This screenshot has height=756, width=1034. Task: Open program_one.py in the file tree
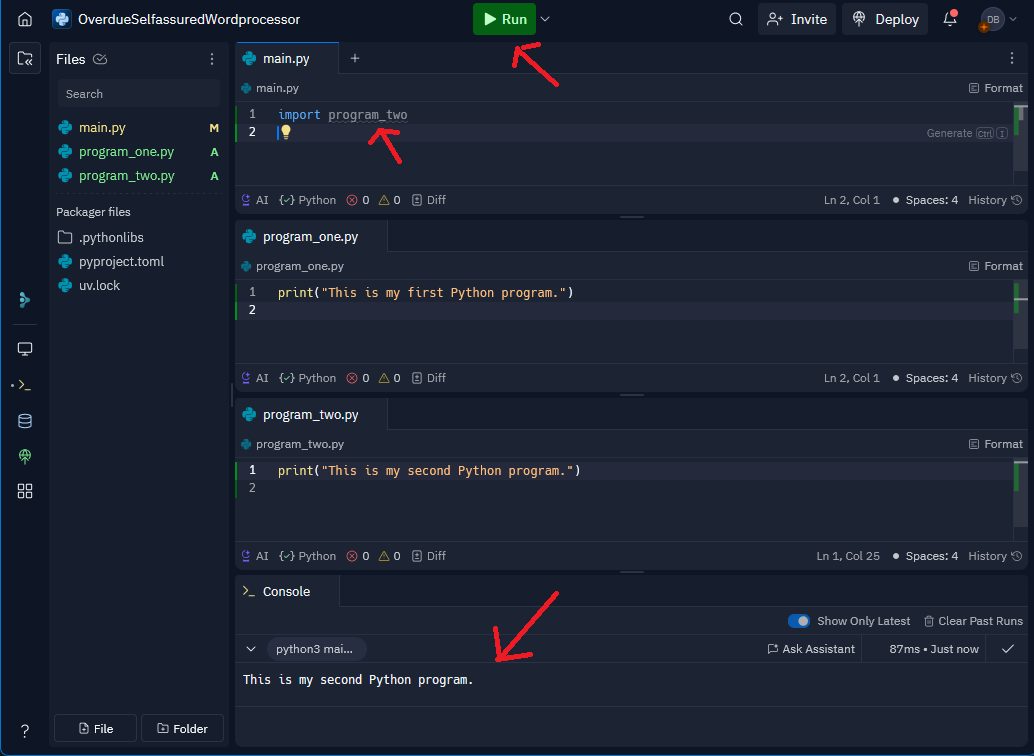[x=138, y=152]
